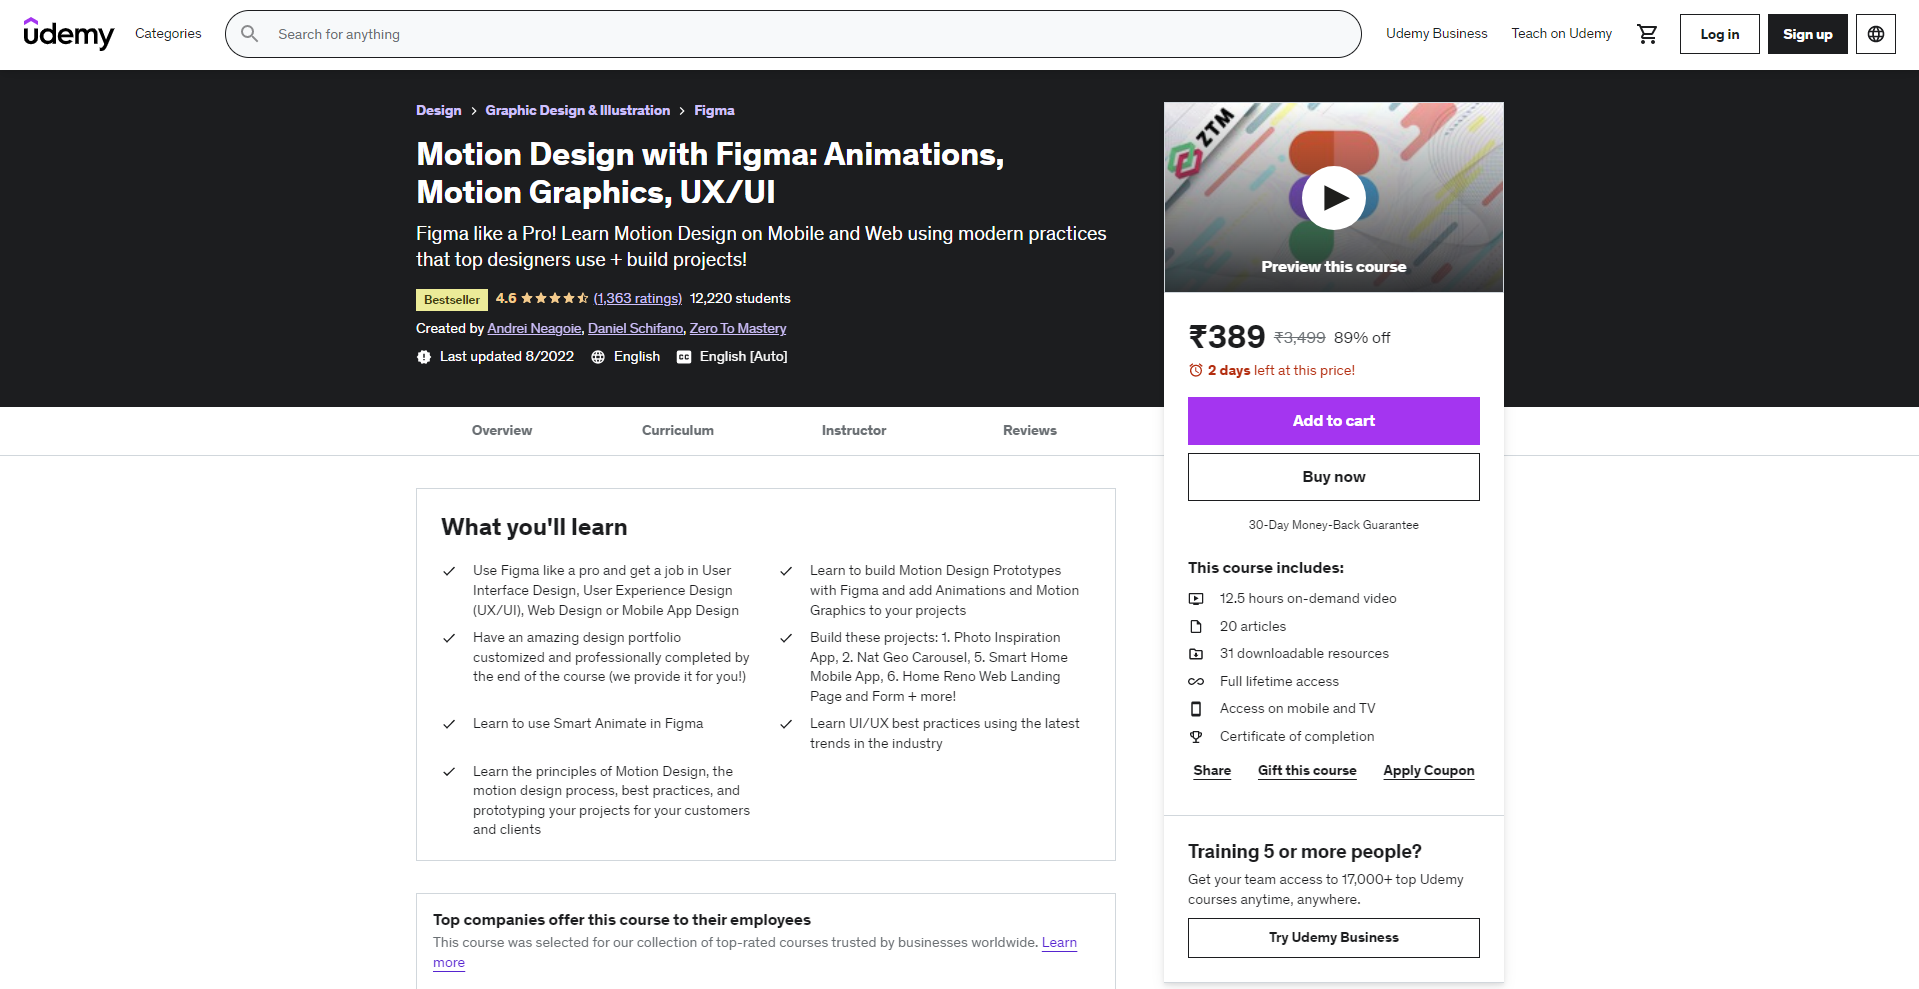Click the Last updated badge icon
This screenshot has width=1919, height=989.
click(x=424, y=357)
